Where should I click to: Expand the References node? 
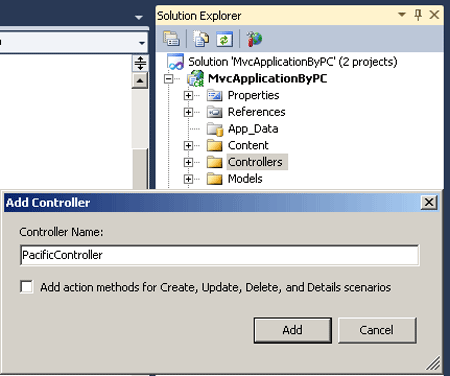[x=188, y=112]
